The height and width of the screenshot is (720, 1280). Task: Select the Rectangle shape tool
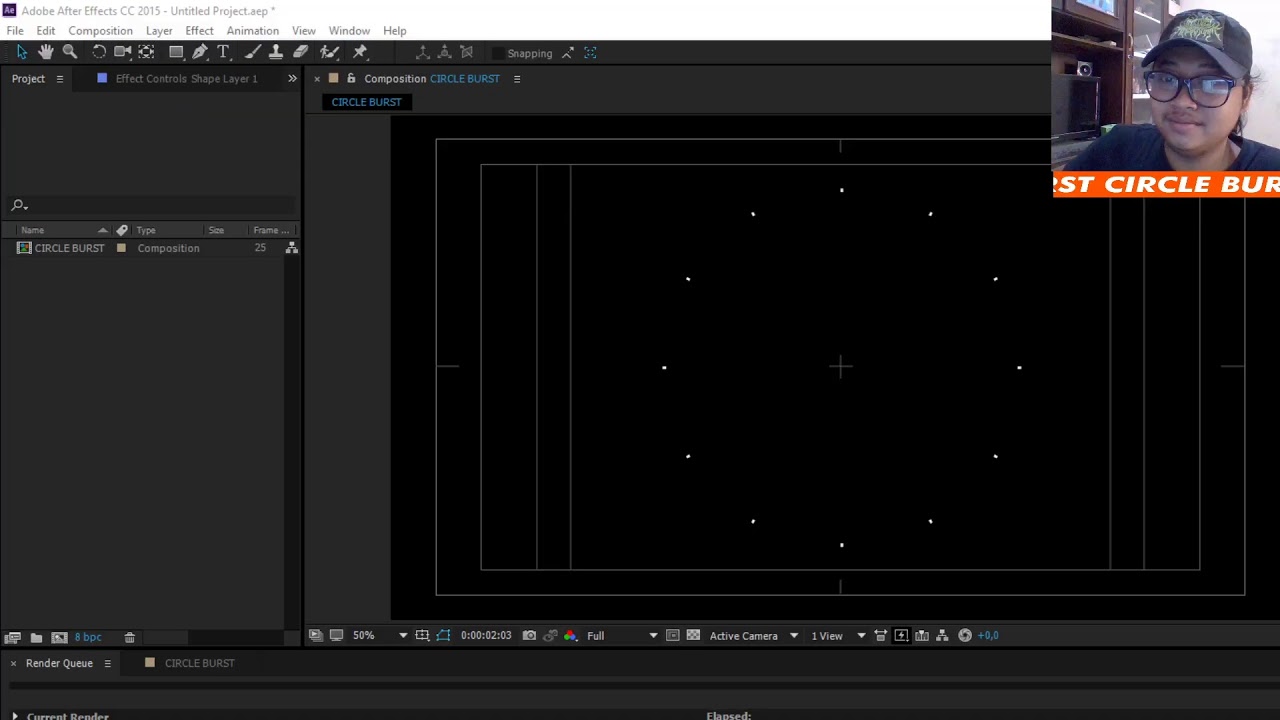(176, 52)
